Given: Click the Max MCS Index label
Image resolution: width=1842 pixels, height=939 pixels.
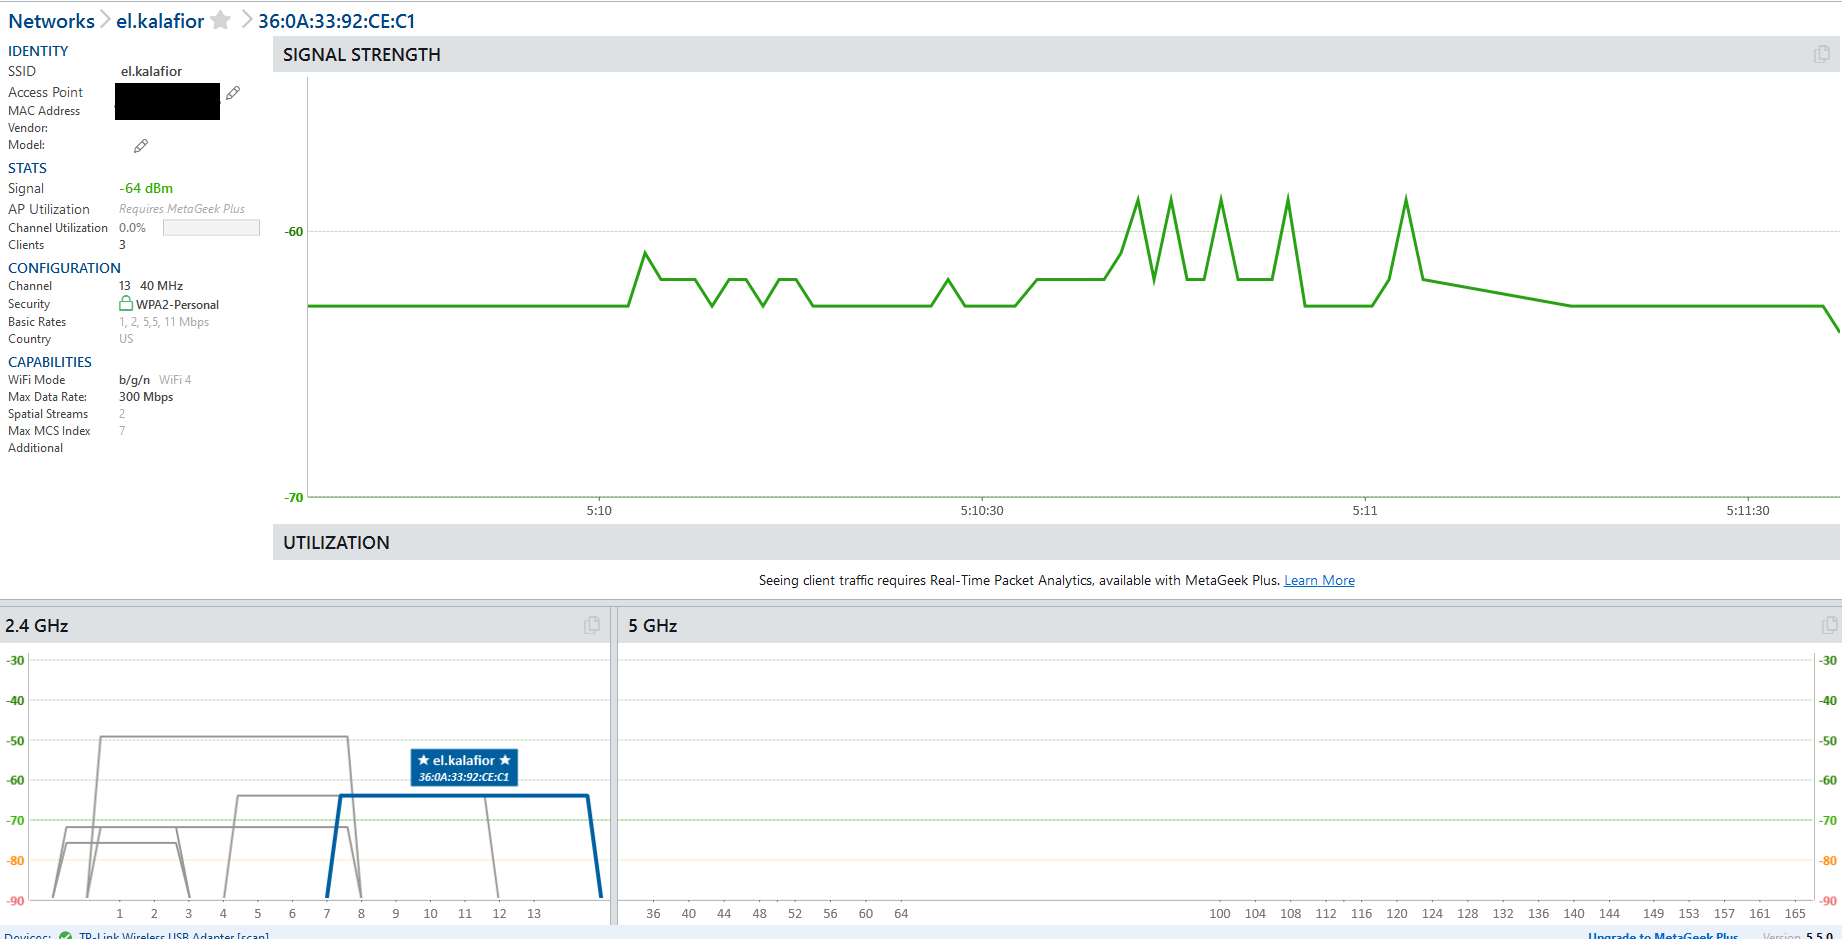Looking at the screenshot, I should click(49, 431).
